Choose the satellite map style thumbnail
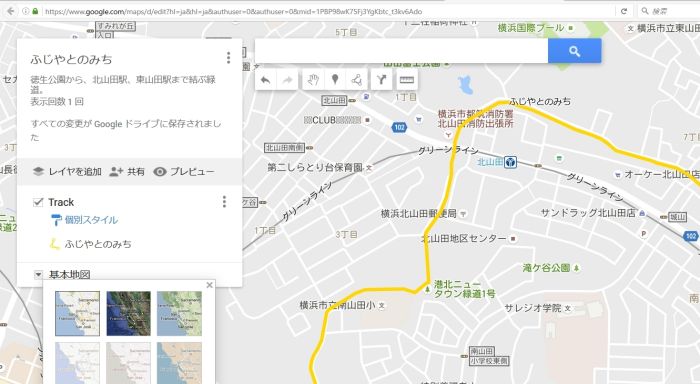 tap(129, 313)
